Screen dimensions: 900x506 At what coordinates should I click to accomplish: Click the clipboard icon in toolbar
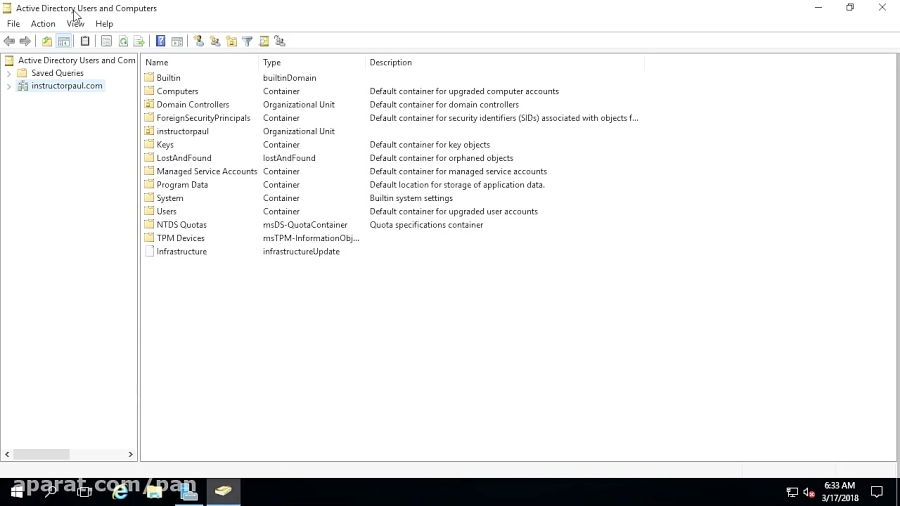(x=85, y=41)
